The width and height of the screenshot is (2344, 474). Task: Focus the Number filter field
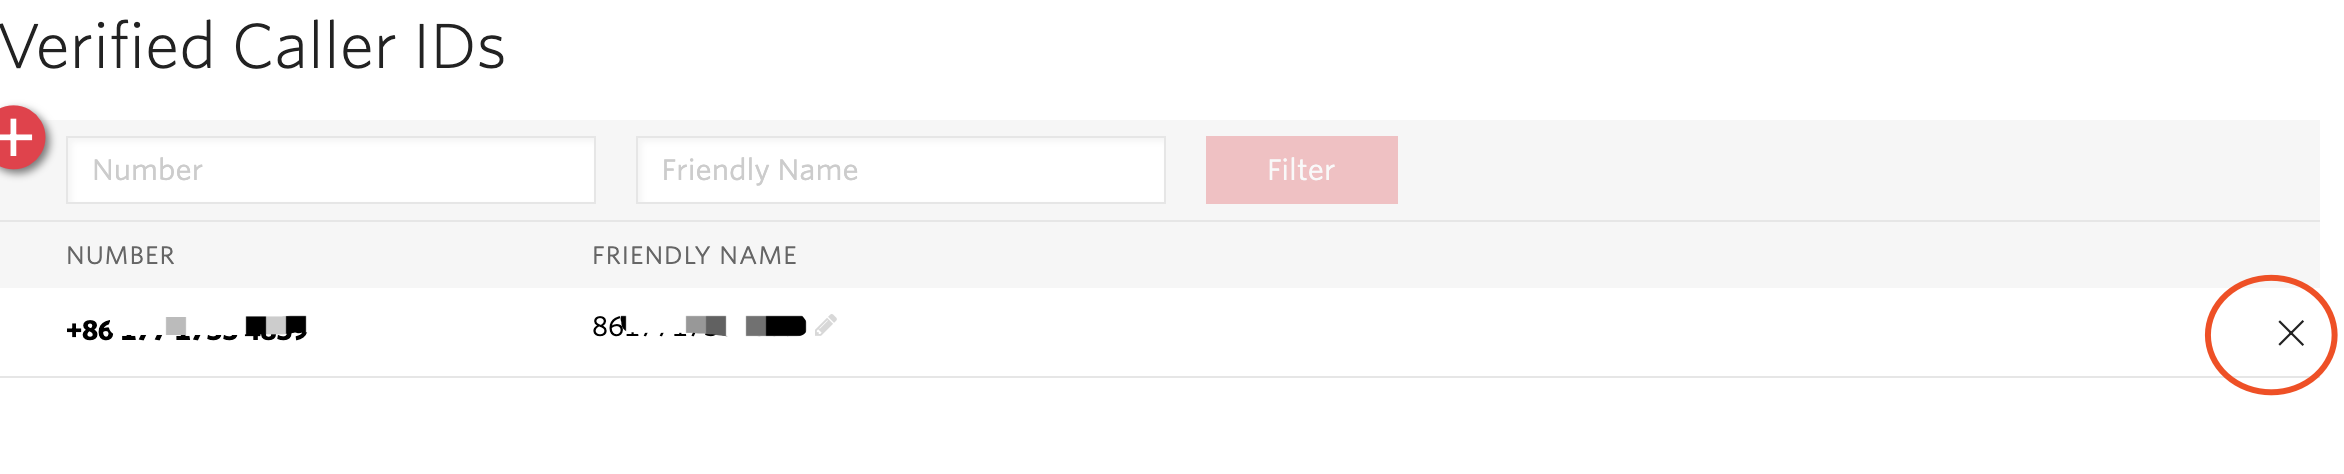[x=330, y=170]
